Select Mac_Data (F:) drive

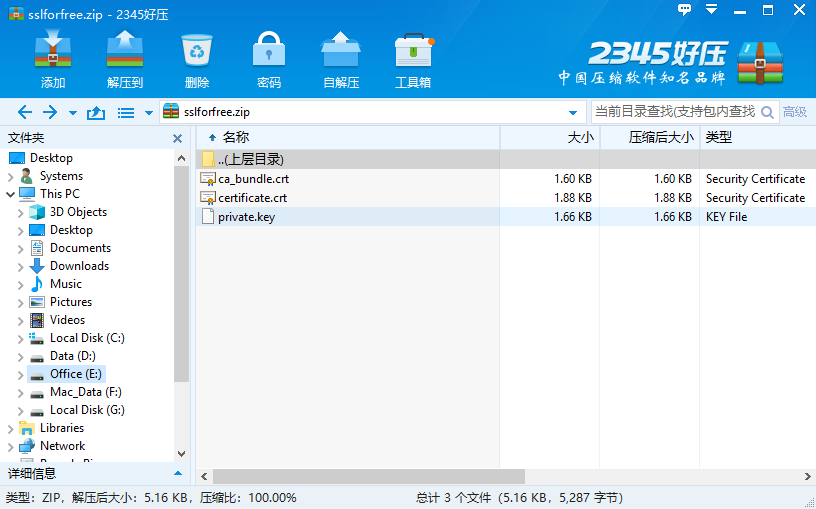(x=85, y=392)
